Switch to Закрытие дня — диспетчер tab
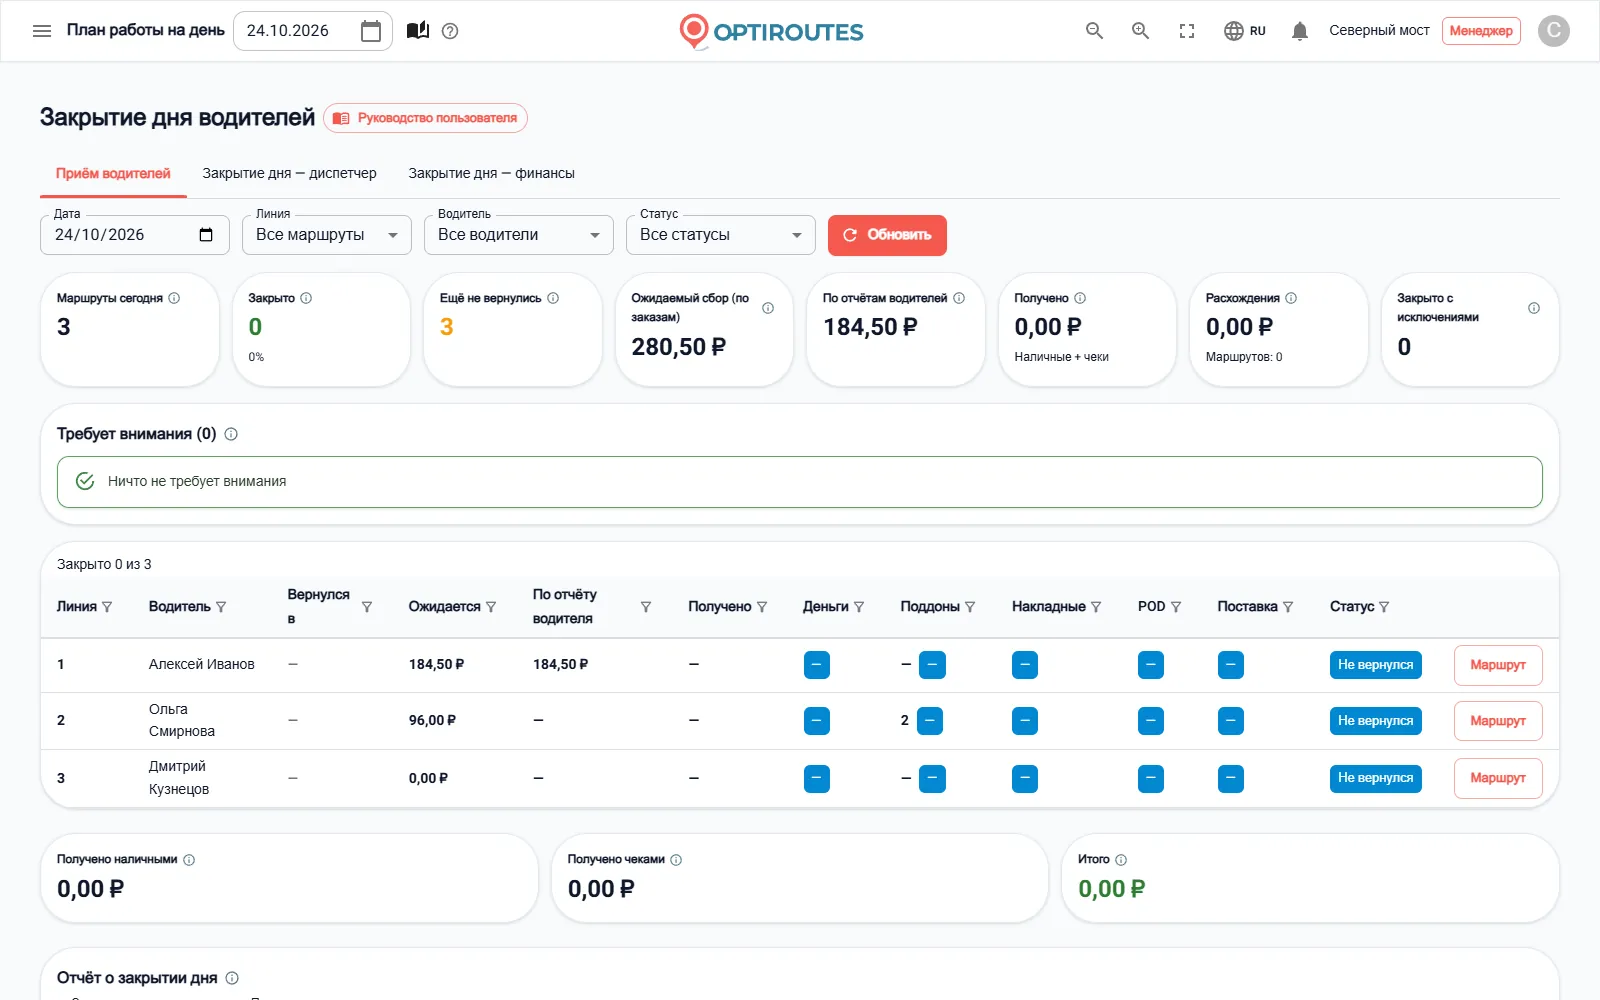The width and height of the screenshot is (1600, 1000). pos(289,173)
